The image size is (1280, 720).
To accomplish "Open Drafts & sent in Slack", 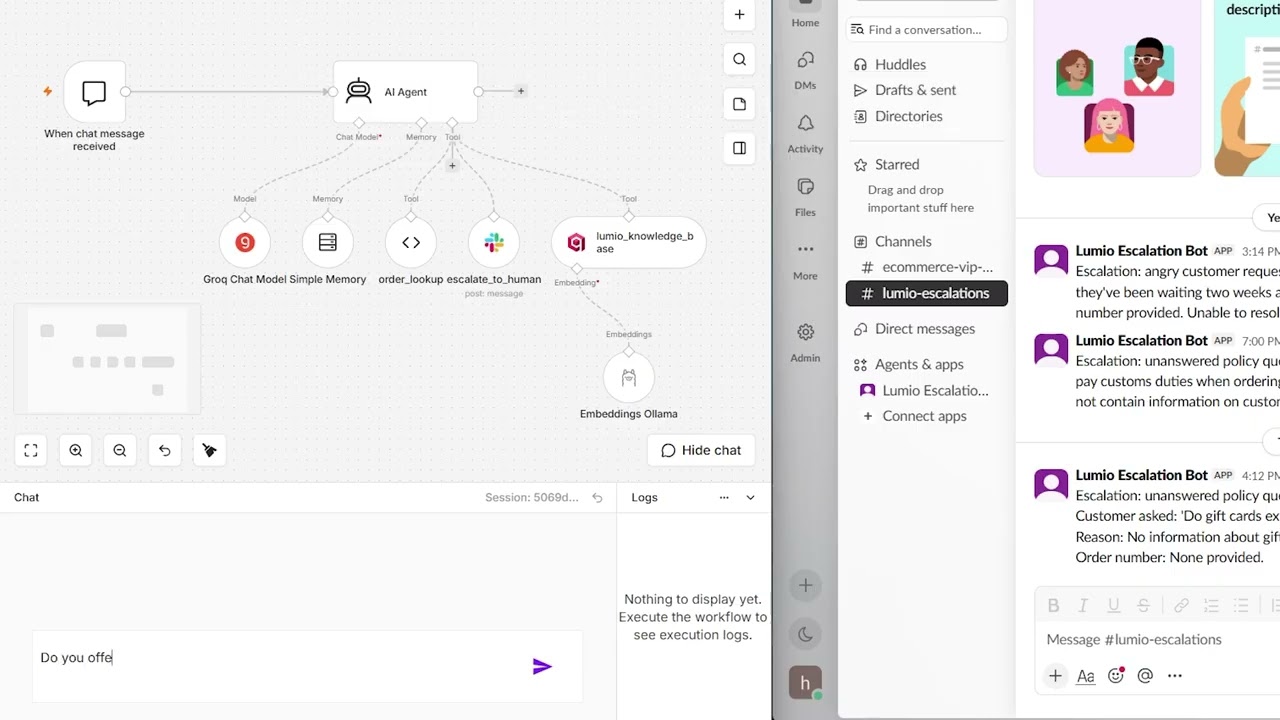I will pos(915,90).
